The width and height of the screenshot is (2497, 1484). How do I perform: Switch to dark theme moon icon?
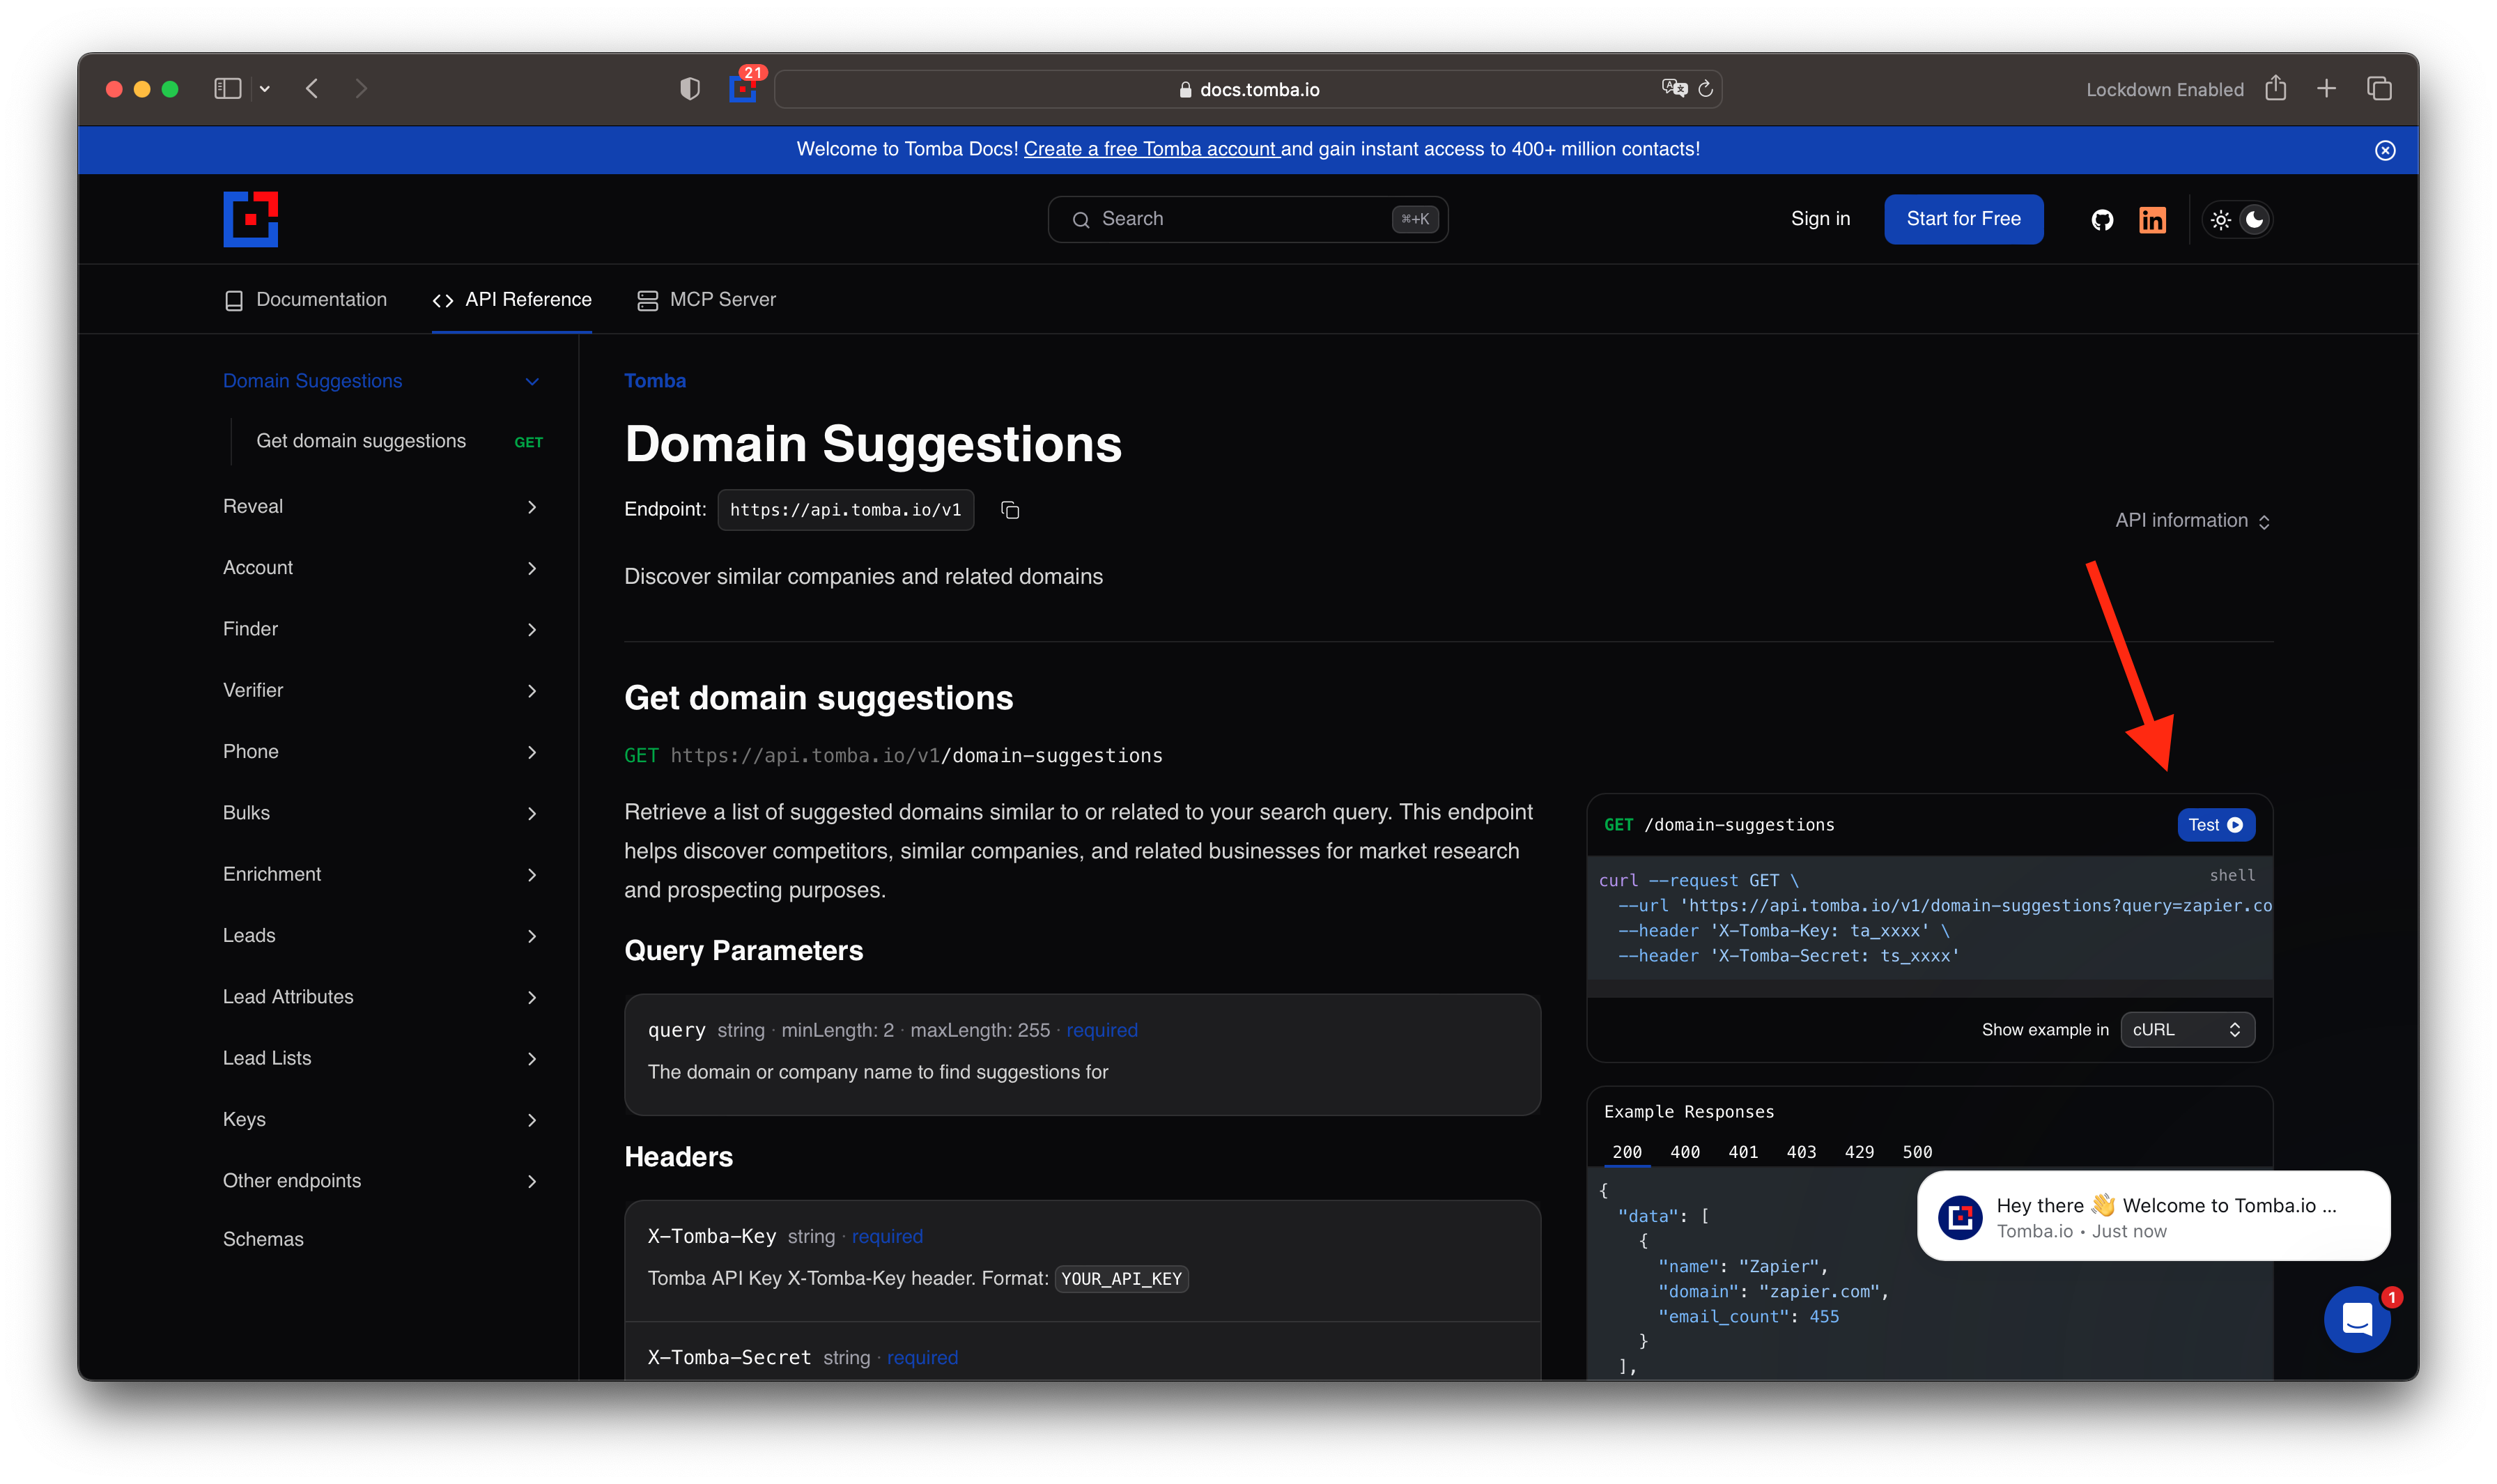coord(2254,220)
